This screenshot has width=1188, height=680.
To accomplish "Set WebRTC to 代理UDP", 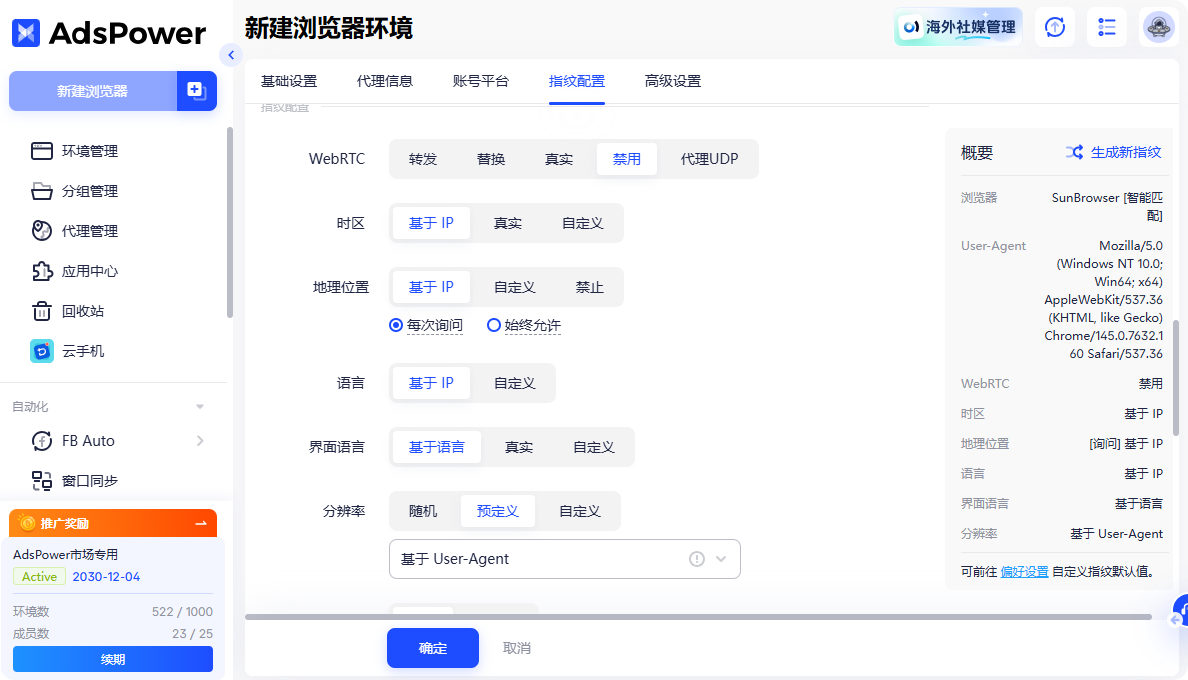I will click(709, 159).
